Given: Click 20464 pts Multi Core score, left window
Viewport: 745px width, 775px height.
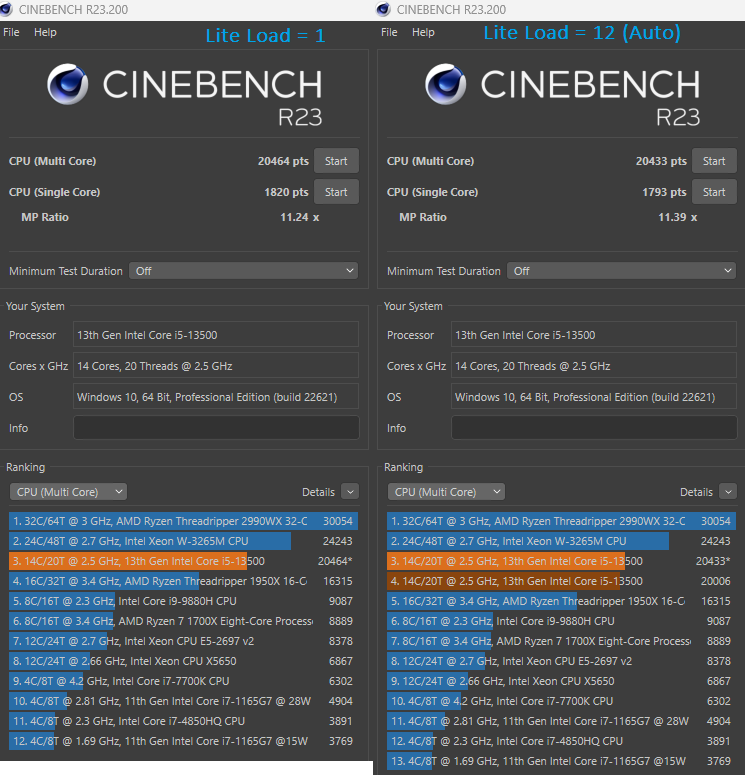Looking at the screenshot, I should pos(283,161).
